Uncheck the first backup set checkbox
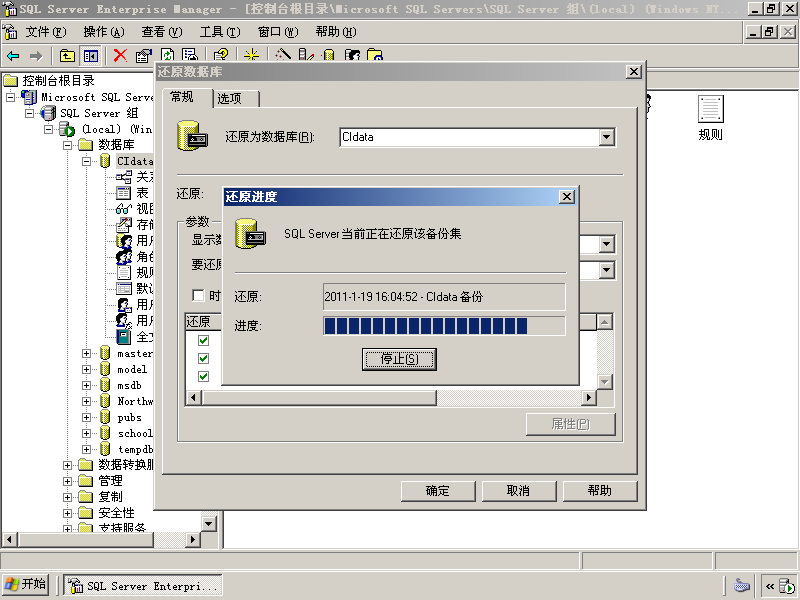 coord(203,340)
